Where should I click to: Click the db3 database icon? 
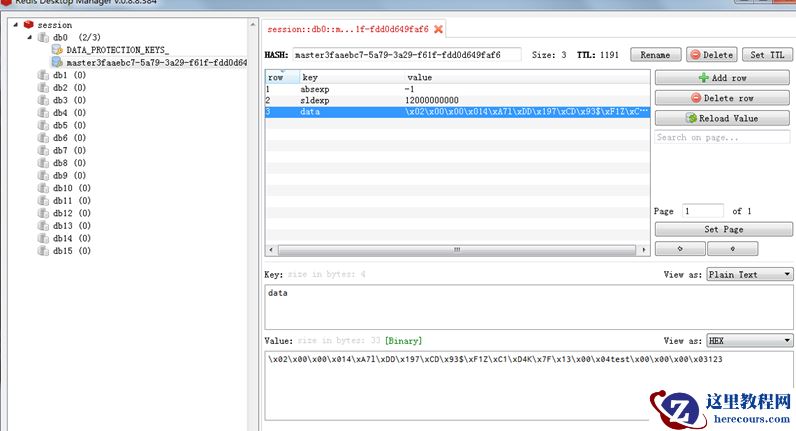[43, 100]
